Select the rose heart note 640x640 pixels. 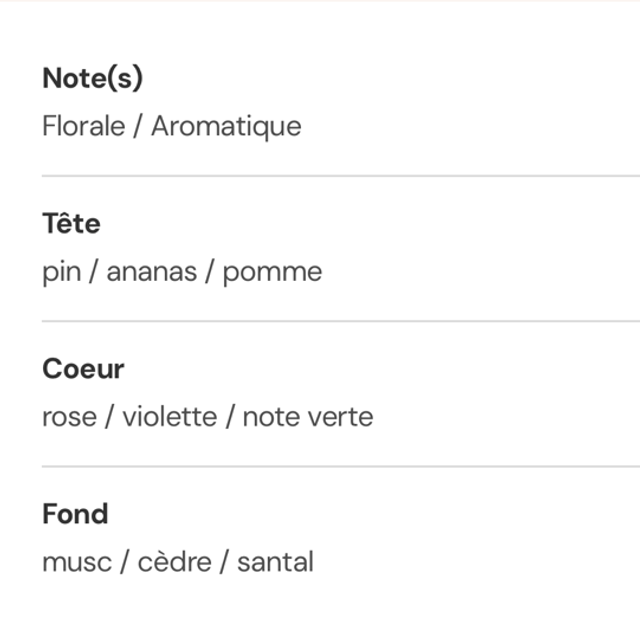tap(69, 417)
